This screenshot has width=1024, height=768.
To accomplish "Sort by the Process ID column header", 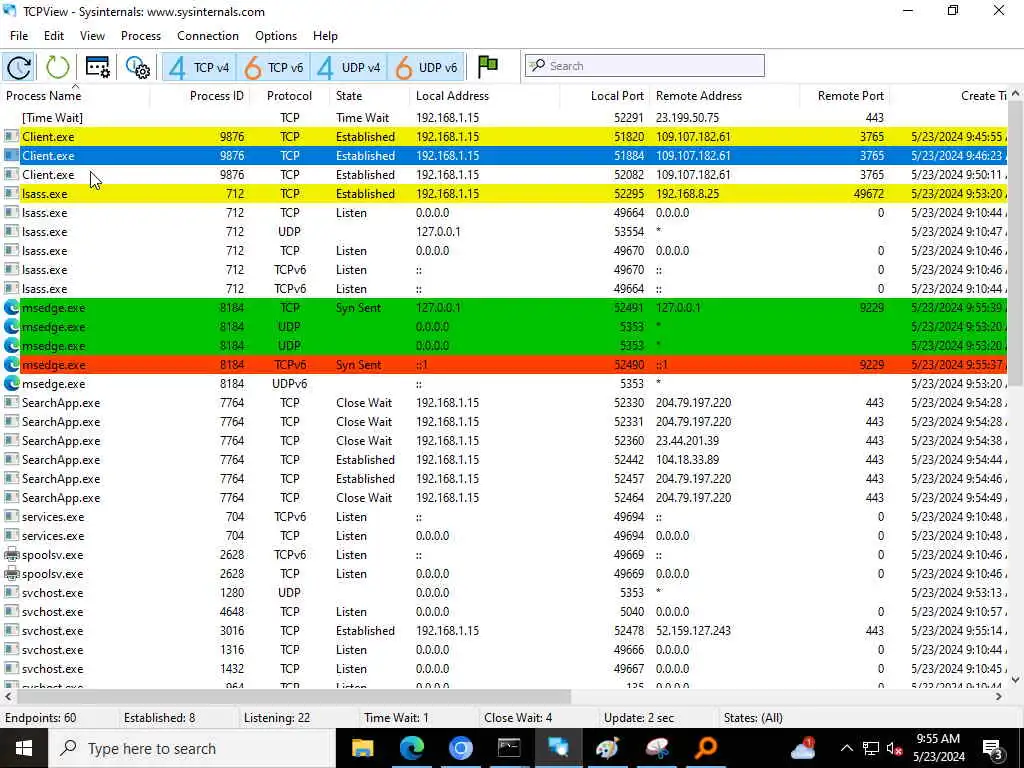I will click(216, 96).
